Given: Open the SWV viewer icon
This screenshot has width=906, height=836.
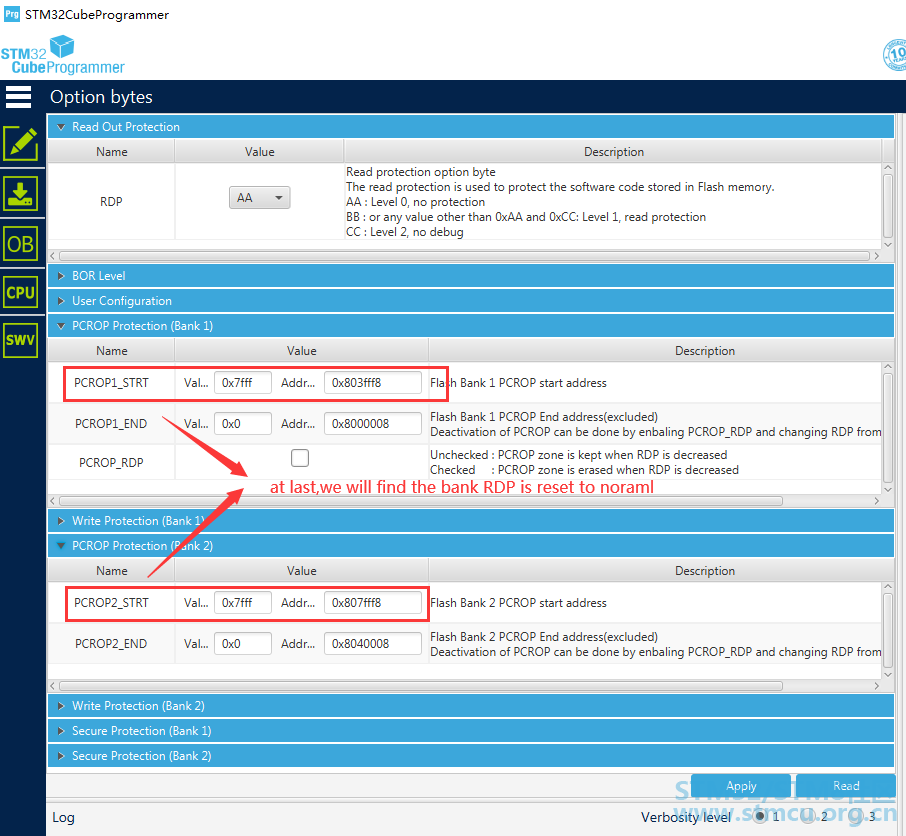Looking at the screenshot, I should point(21,340).
